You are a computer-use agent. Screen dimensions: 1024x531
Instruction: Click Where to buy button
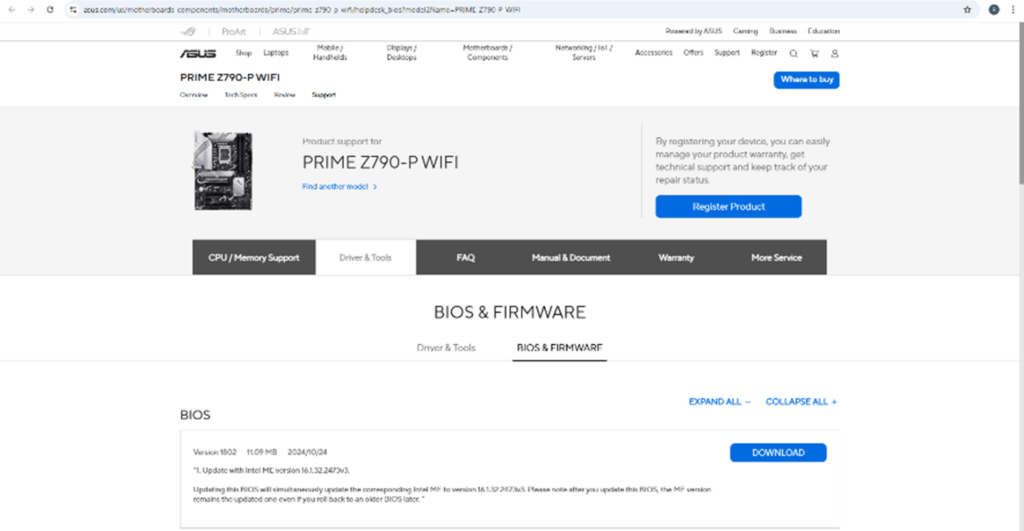(807, 80)
